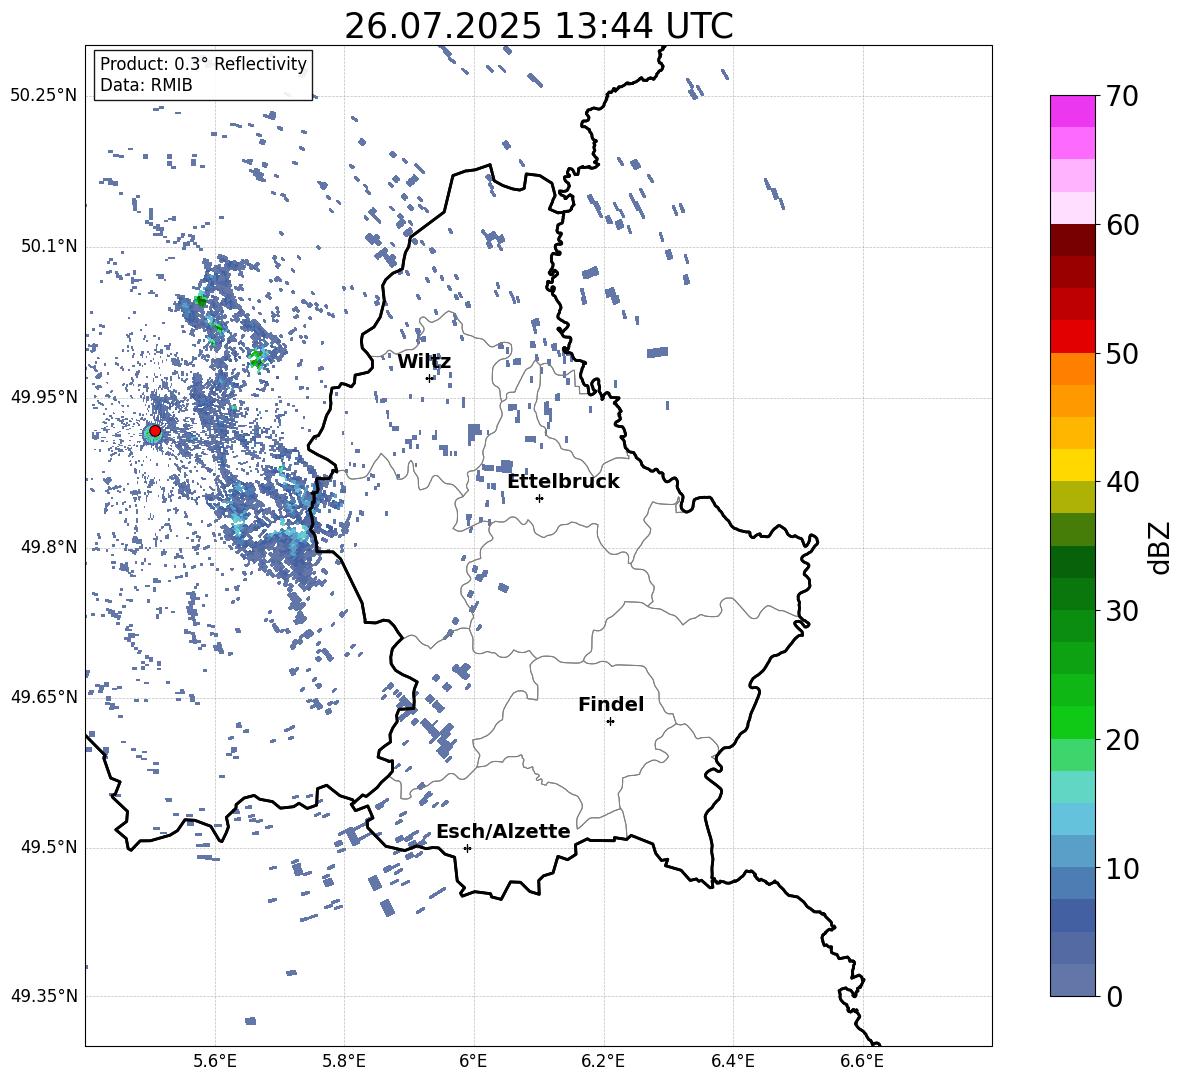Click the 49.95°N latitude label

tap(44, 397)
